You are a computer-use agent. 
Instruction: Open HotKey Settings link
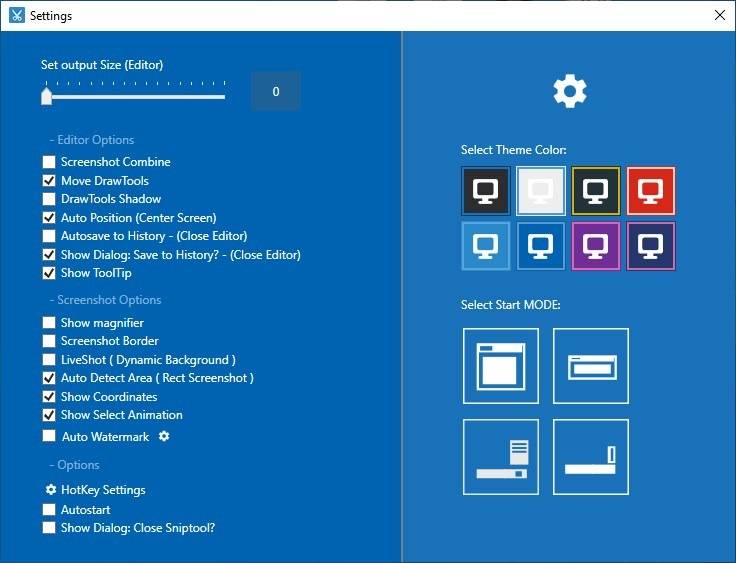(x=103, y=490)
